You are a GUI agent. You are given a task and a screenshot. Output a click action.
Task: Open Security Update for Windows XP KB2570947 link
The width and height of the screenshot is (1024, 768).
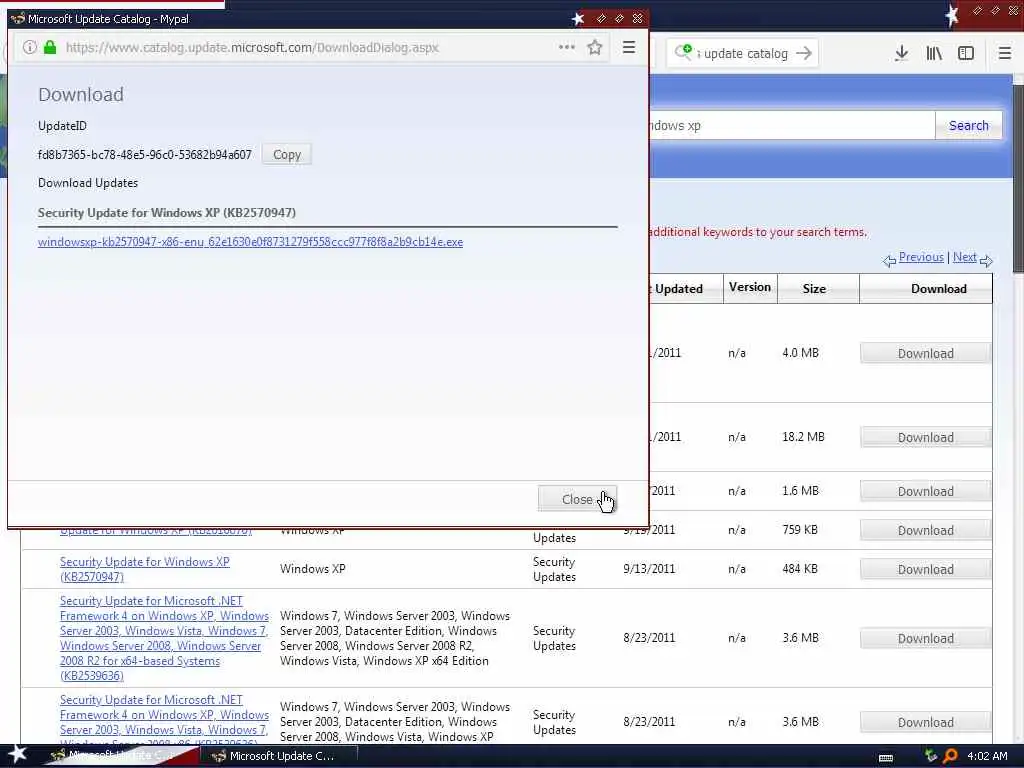point(144,569)
